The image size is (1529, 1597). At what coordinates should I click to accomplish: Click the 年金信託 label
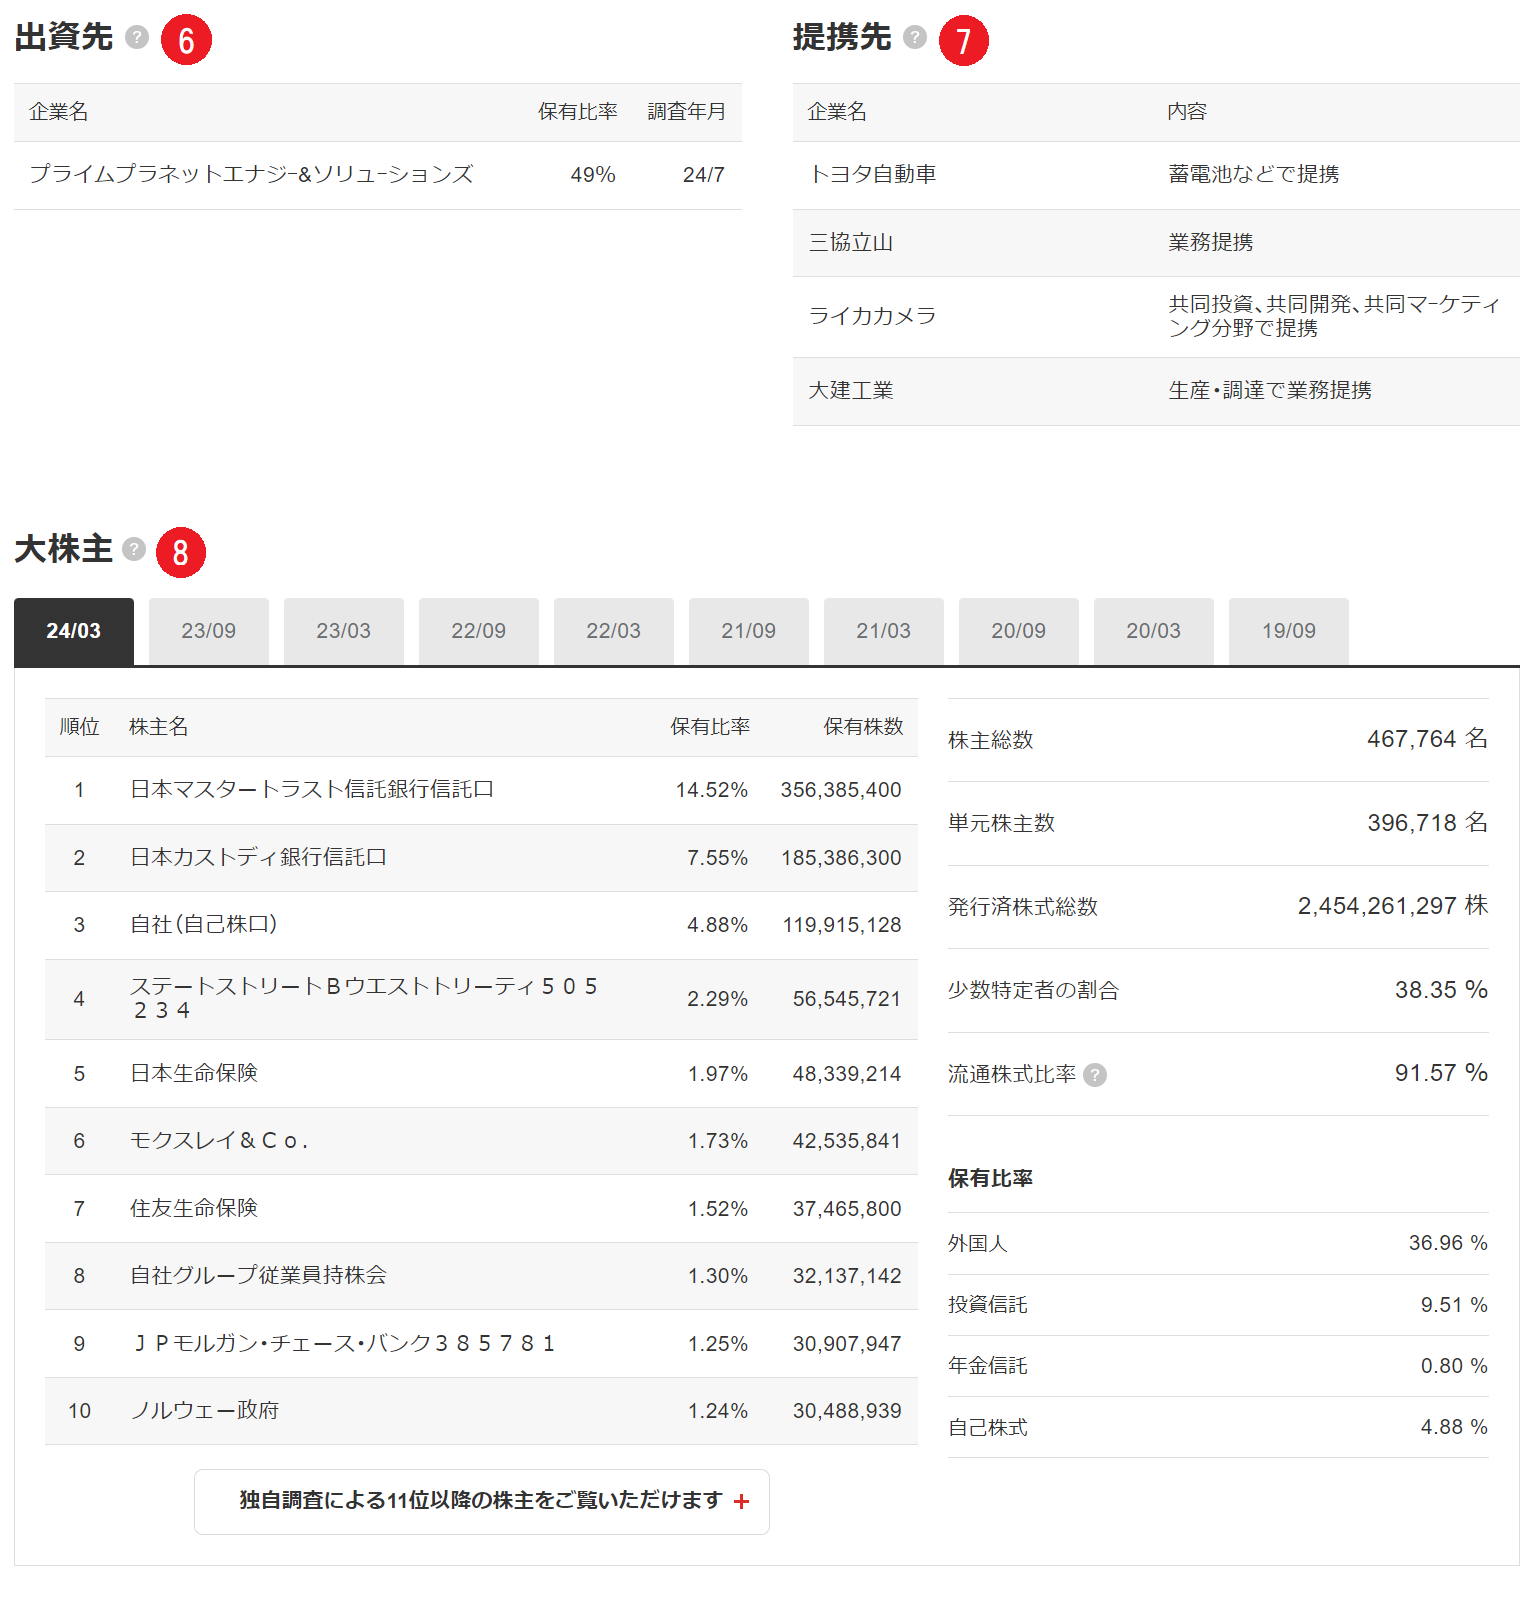click(988, 1366)
